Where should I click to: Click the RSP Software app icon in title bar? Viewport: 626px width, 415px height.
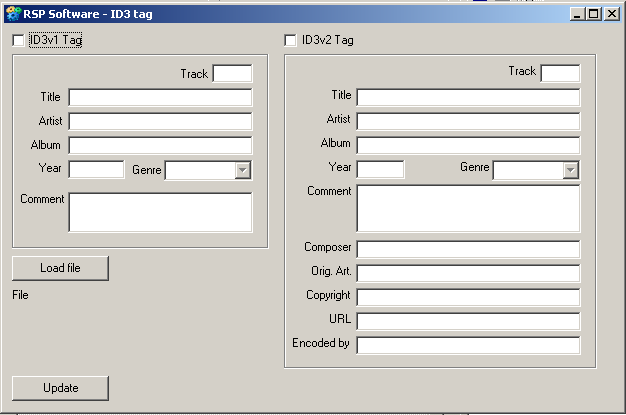[x=13, y=14]
